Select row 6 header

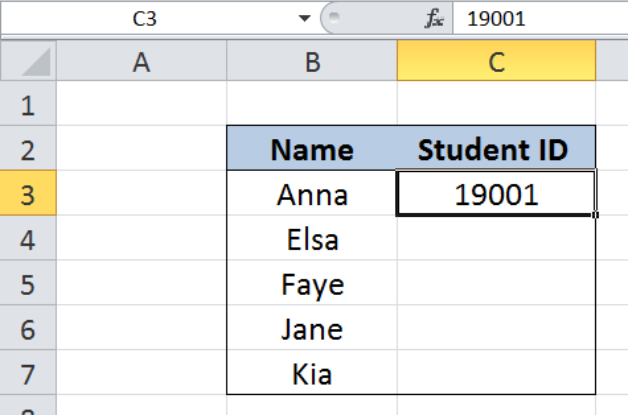(x=28, y=328)
